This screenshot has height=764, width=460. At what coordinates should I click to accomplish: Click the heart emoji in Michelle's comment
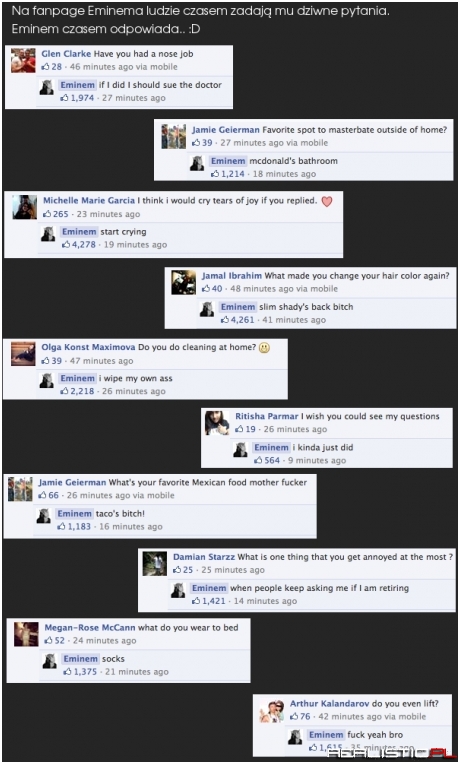coord(327,201)
